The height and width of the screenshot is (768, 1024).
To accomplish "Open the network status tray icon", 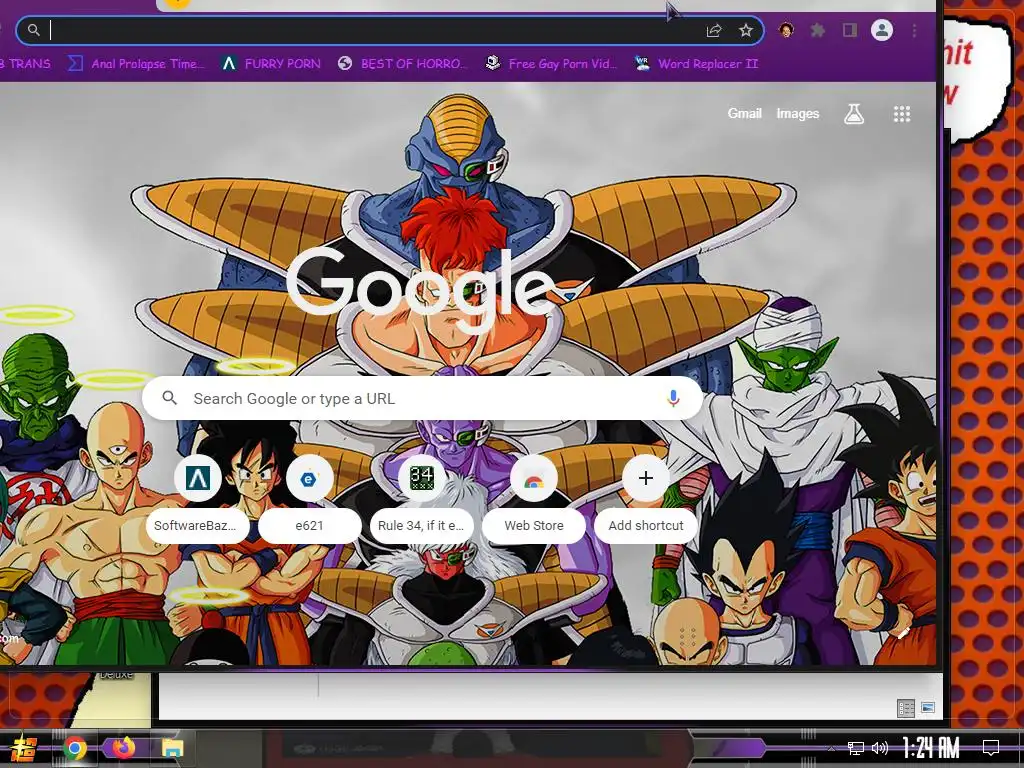I will (x=856, y=748).
